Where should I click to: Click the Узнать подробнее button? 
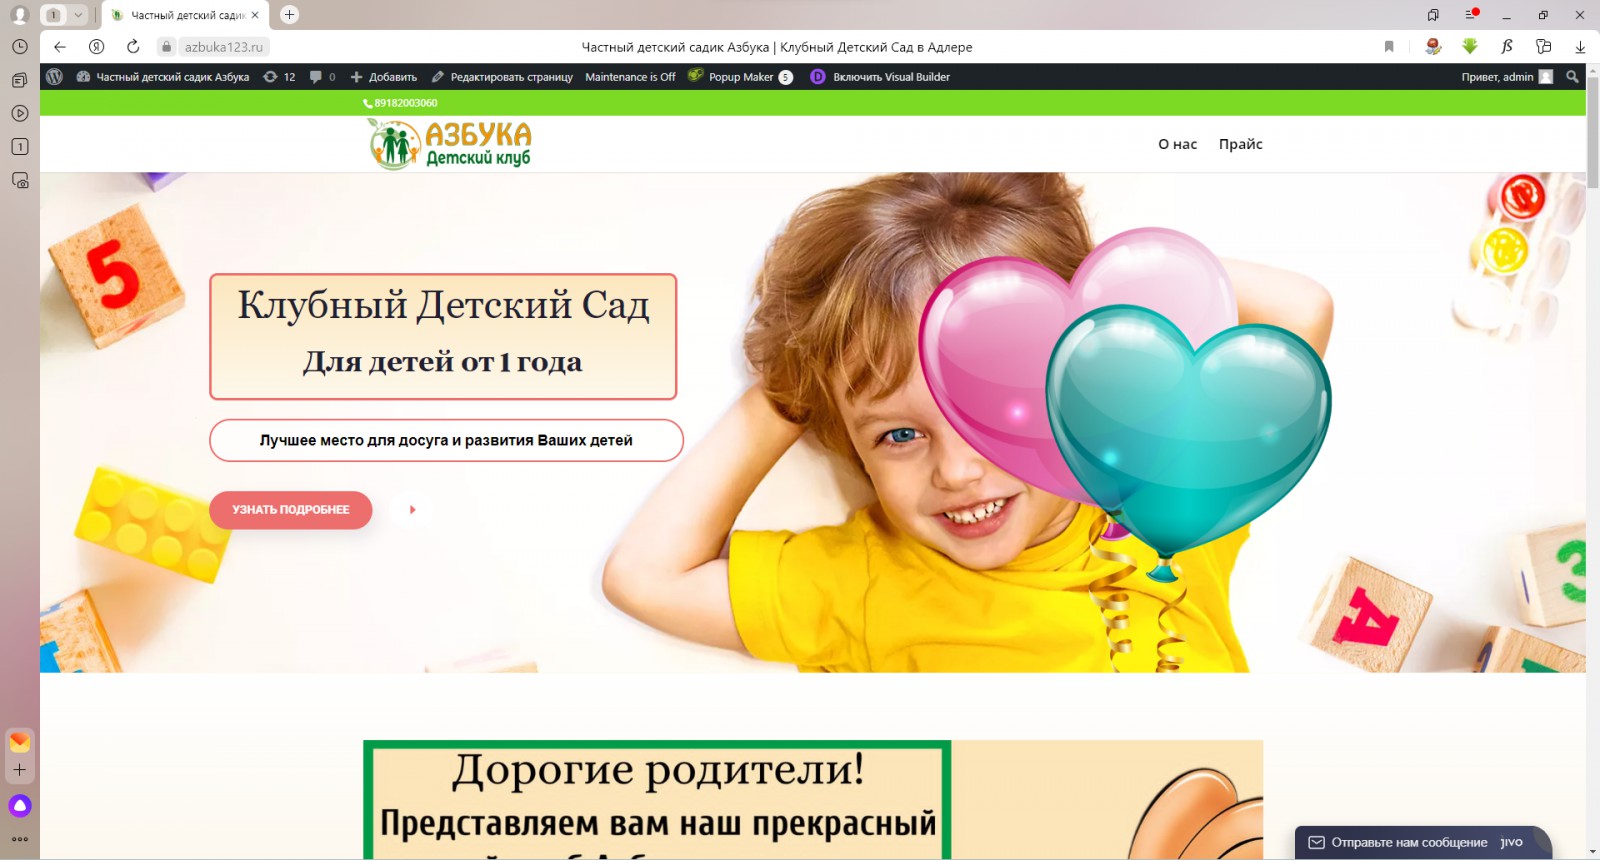pyautogui.click(x=291, y=510)
